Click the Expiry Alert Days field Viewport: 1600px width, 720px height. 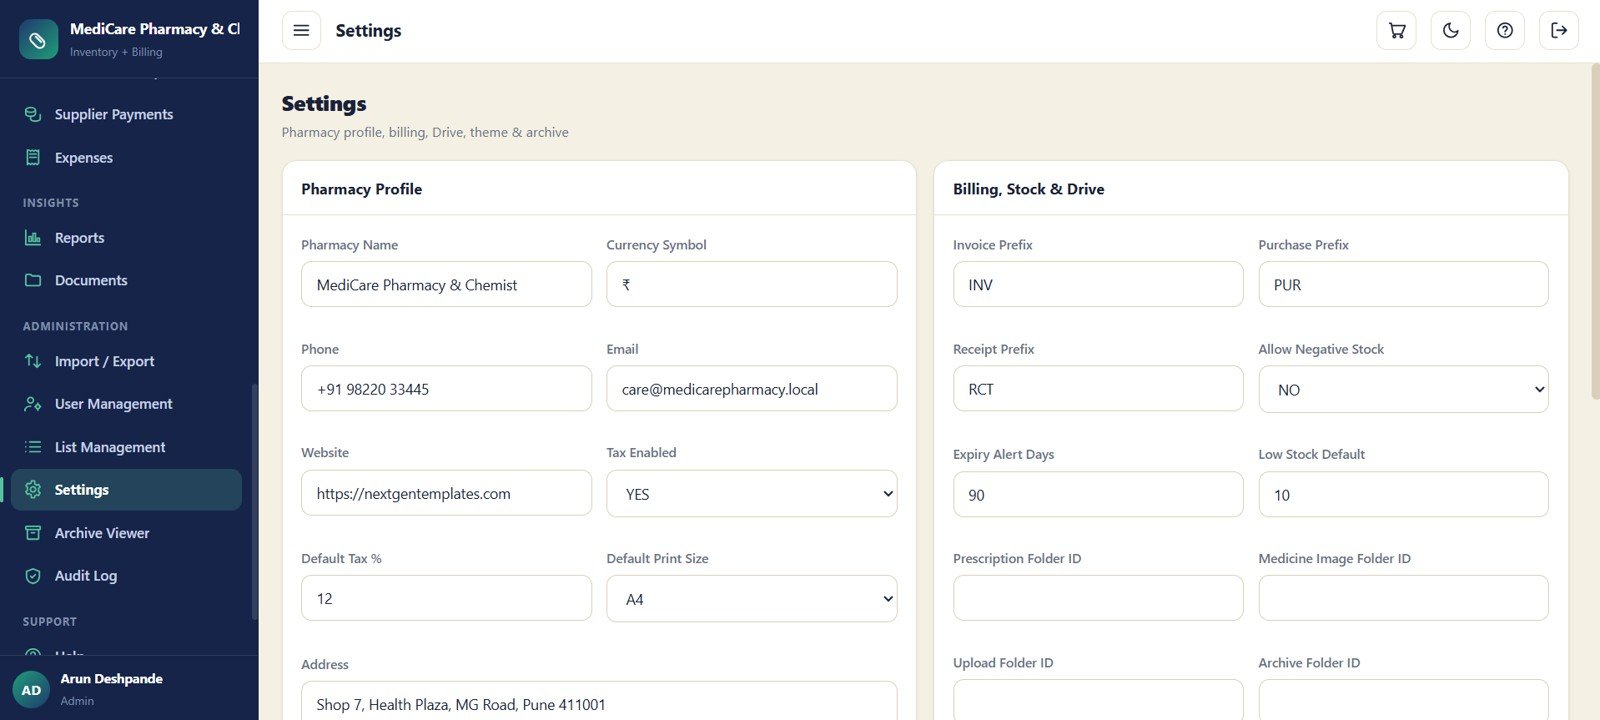pos(1098,494)
